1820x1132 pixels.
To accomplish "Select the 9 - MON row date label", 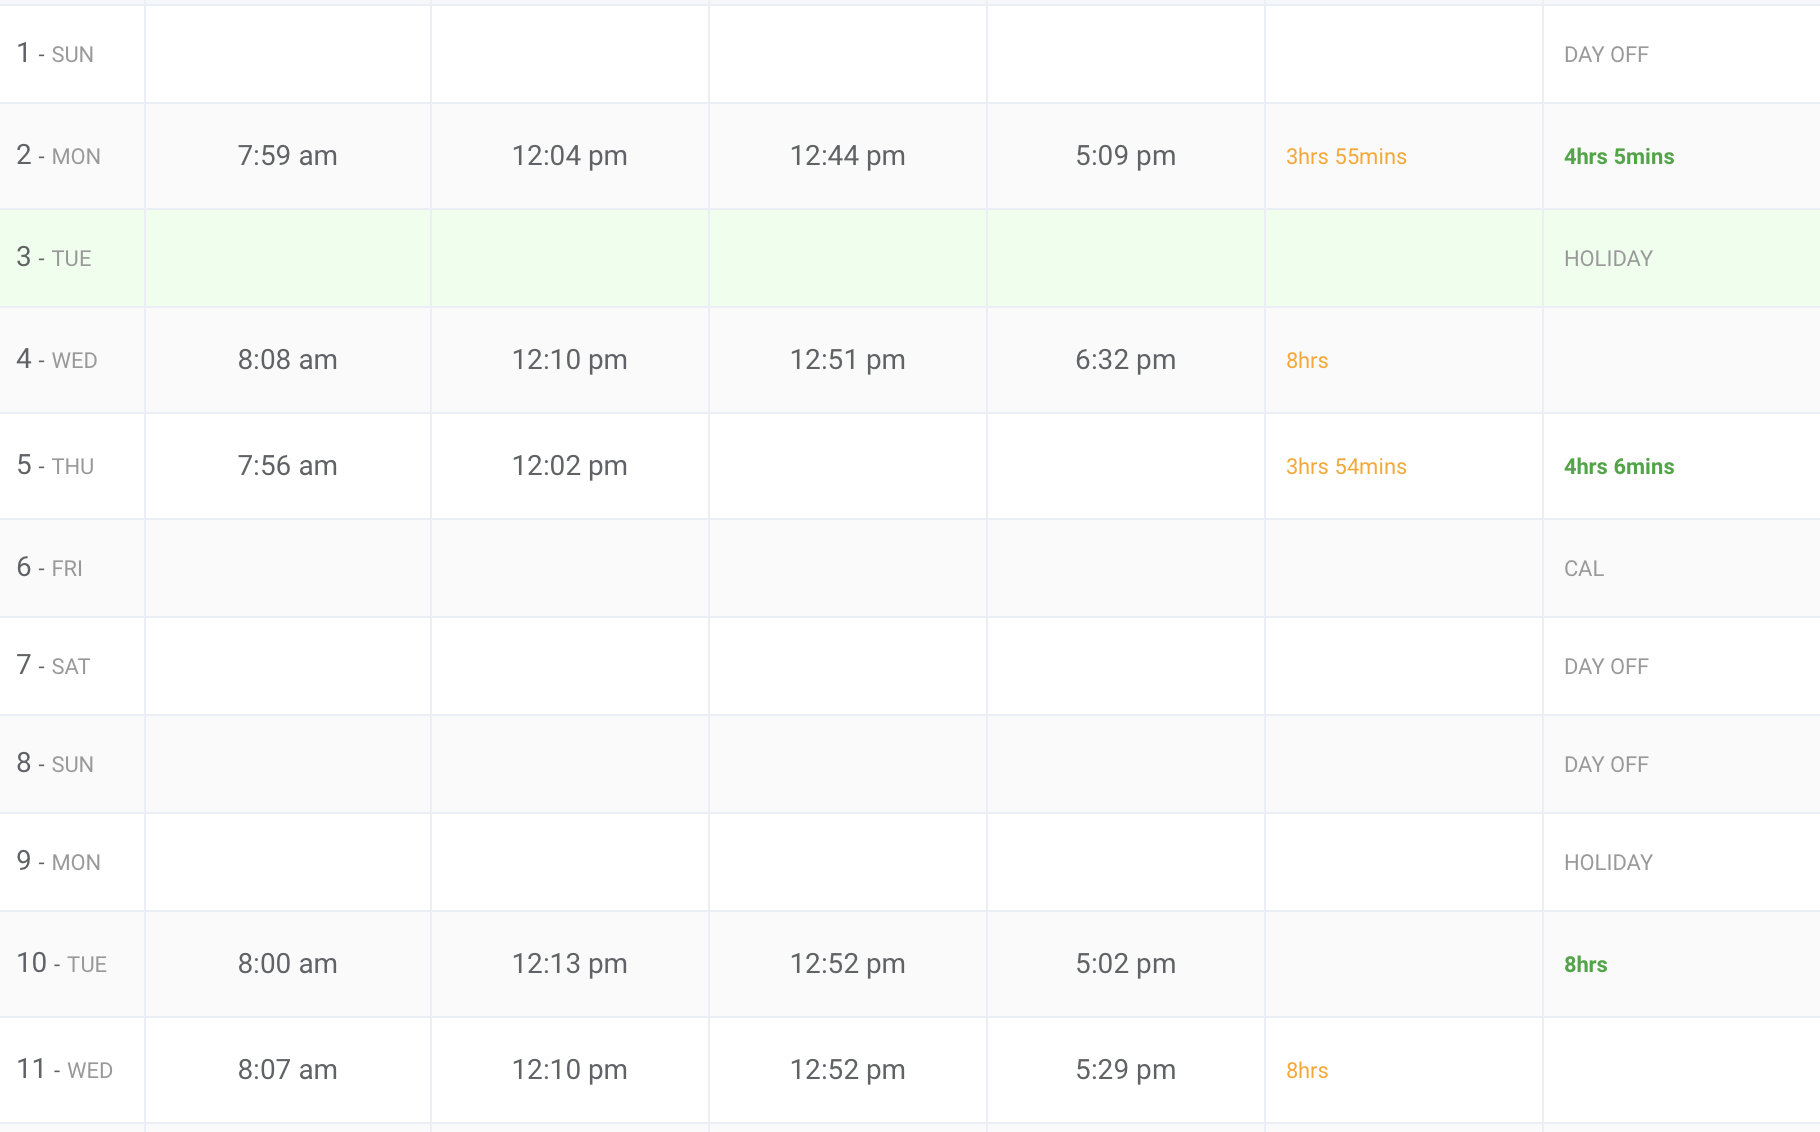I will [x=58, y=861].
